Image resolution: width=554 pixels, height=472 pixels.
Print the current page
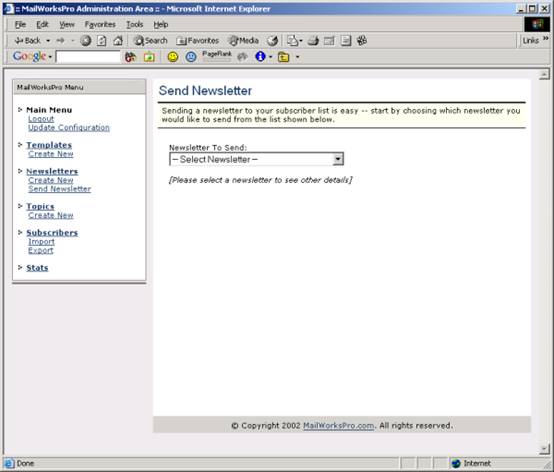(313, 41)
